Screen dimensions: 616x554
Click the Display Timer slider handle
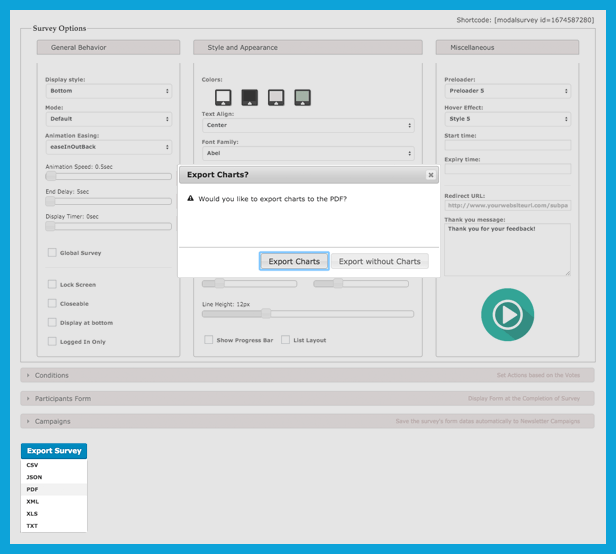click(x=50, y=226)
